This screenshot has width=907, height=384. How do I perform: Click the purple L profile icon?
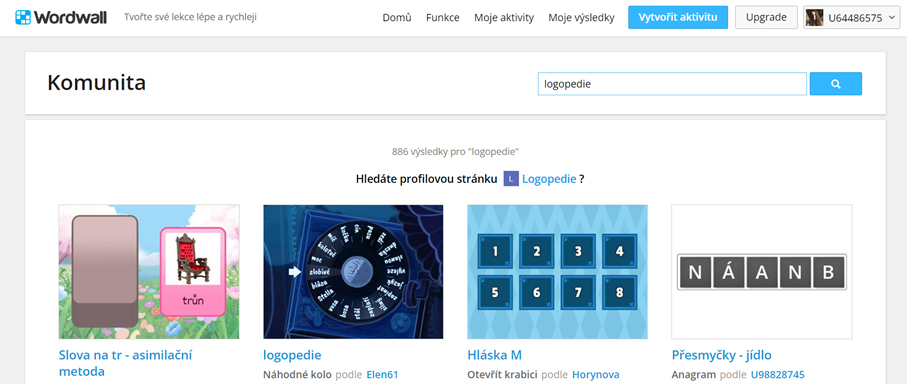coord(510,179)
